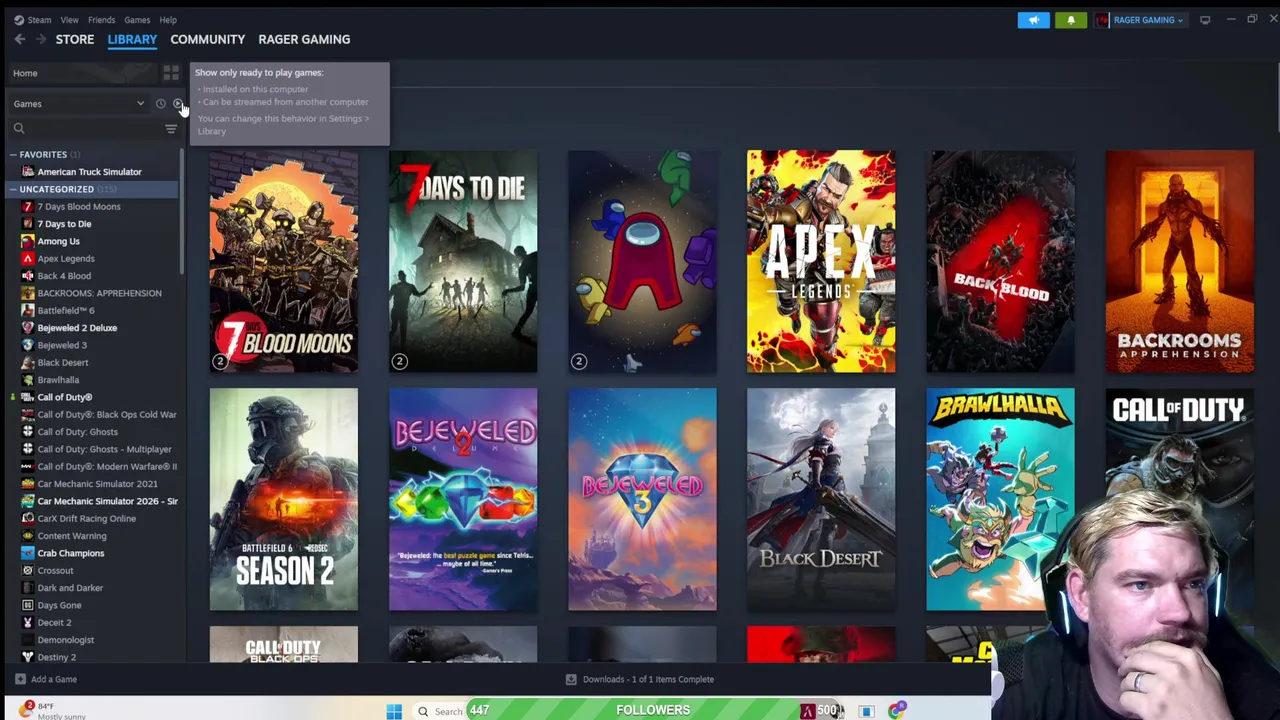The width and height of the screenshot is (1280, 720).
Task: Open the Help menu
Action: coord(168,20)
